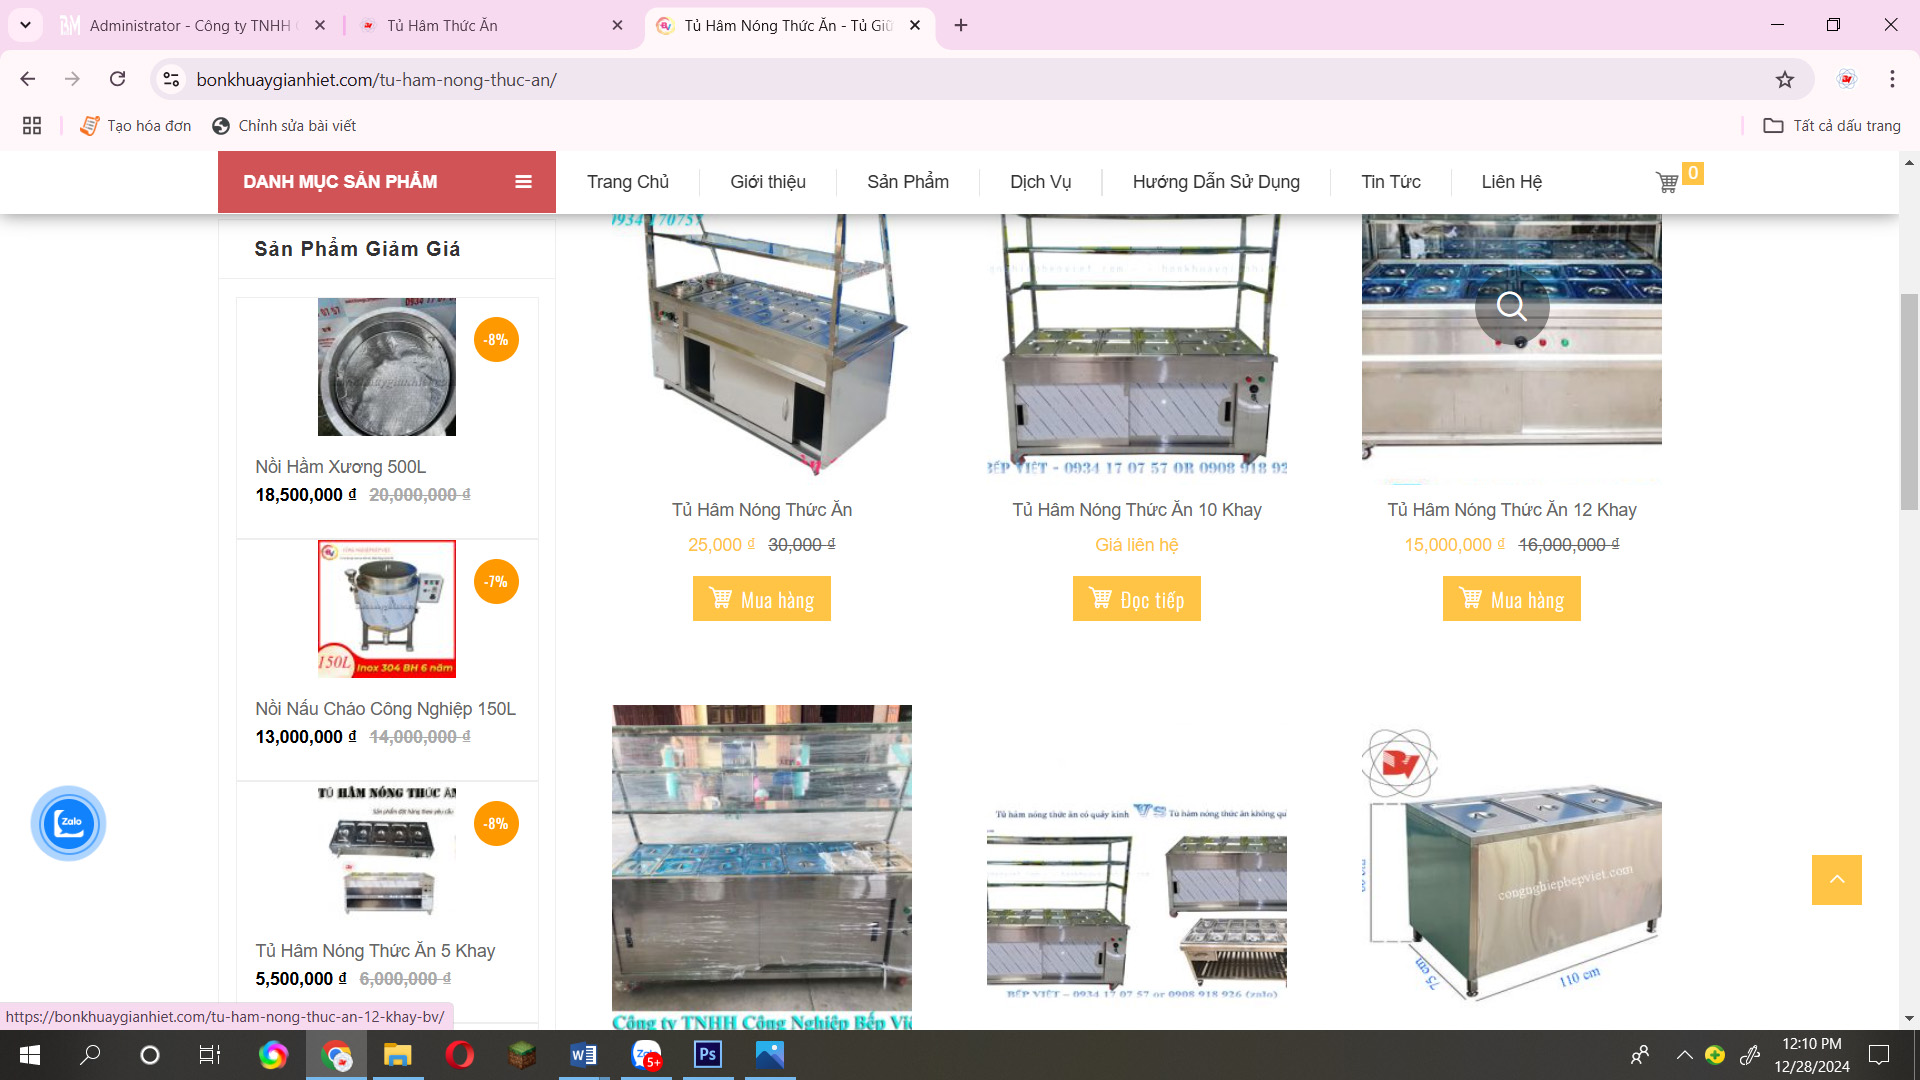
Task: Close the Administrator tab
Action: [320, 25]
